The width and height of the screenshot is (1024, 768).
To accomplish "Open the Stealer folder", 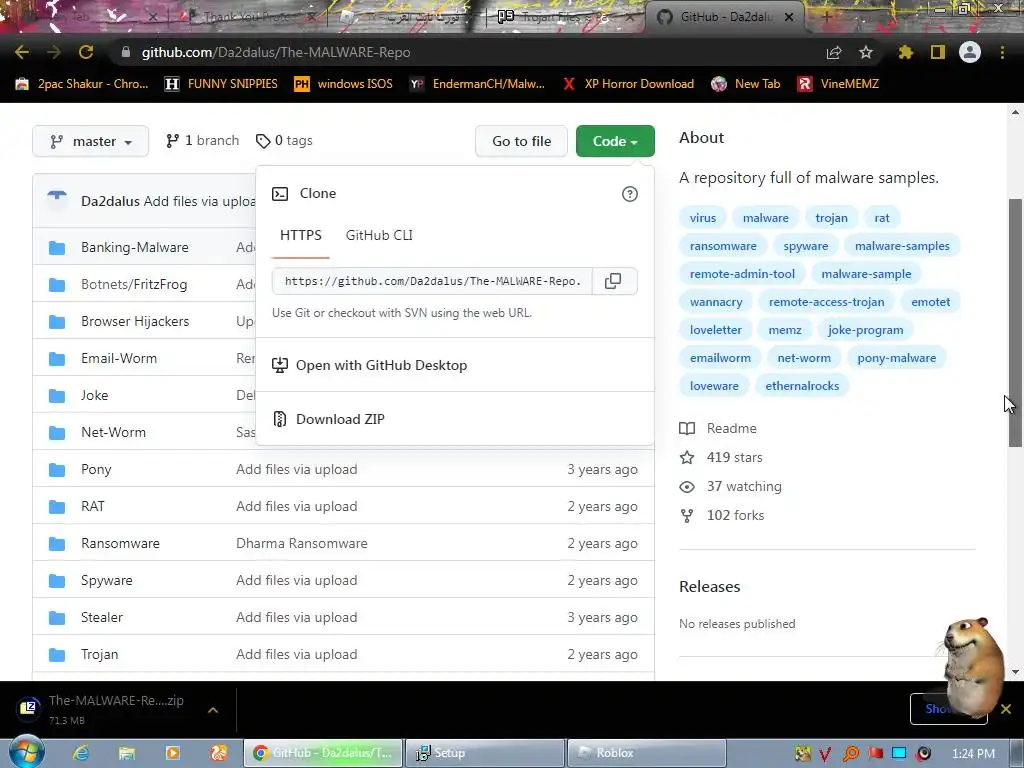I will click(102, 617).
